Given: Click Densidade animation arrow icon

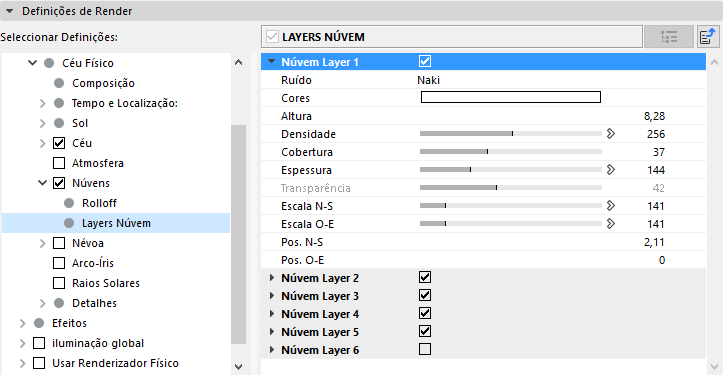Looking at the screenshot, I should [x=611, y=134].
